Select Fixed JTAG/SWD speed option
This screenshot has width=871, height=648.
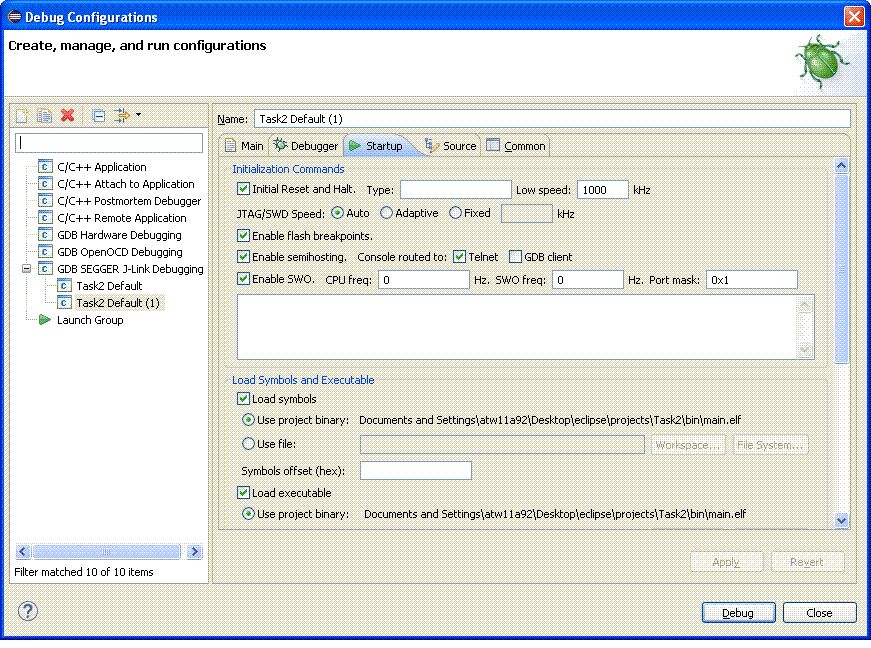click(x=455, y=213)
